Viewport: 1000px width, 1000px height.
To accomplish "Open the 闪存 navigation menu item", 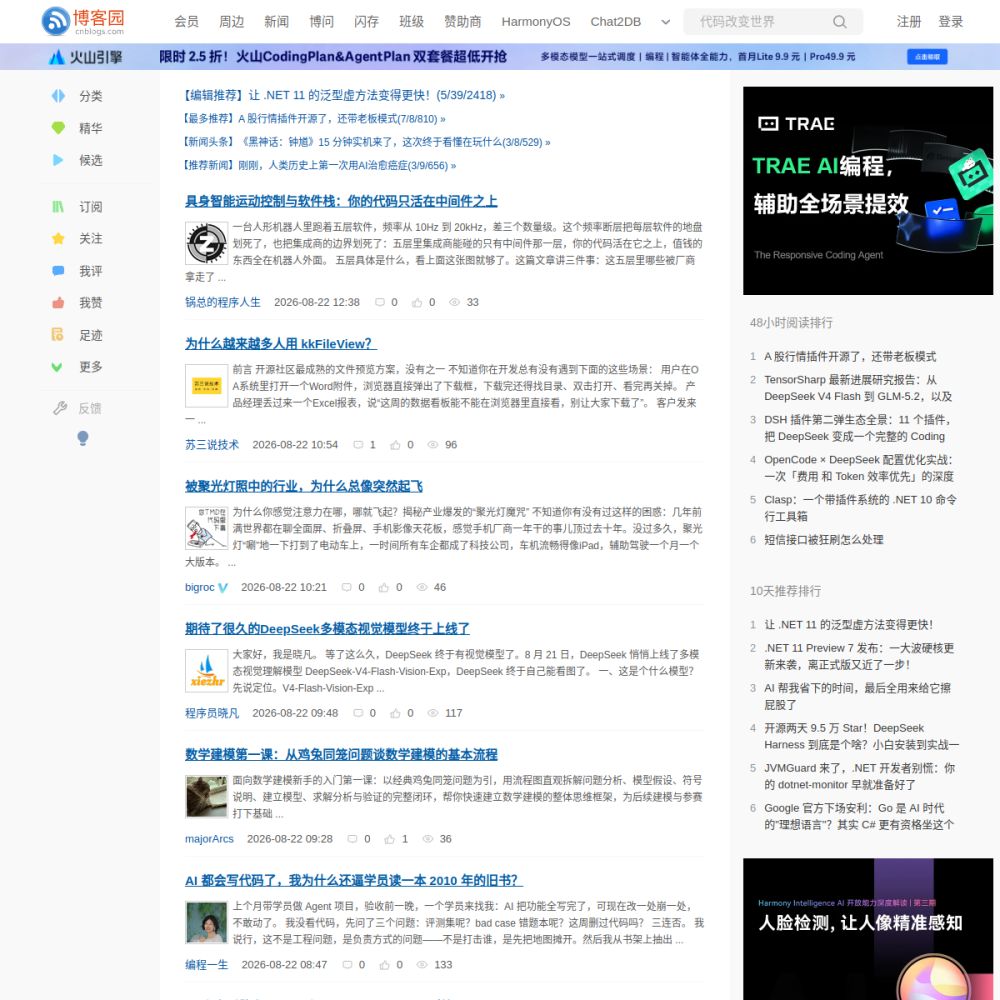I will (366, 22).
